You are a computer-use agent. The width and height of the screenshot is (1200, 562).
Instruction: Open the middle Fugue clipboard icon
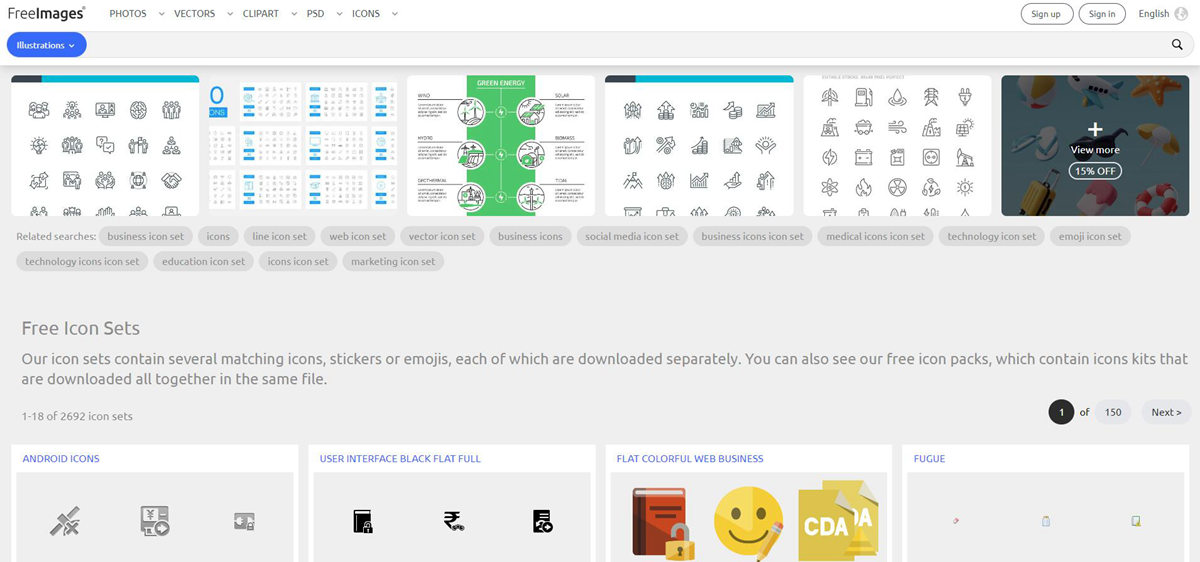coord(1046,520)
